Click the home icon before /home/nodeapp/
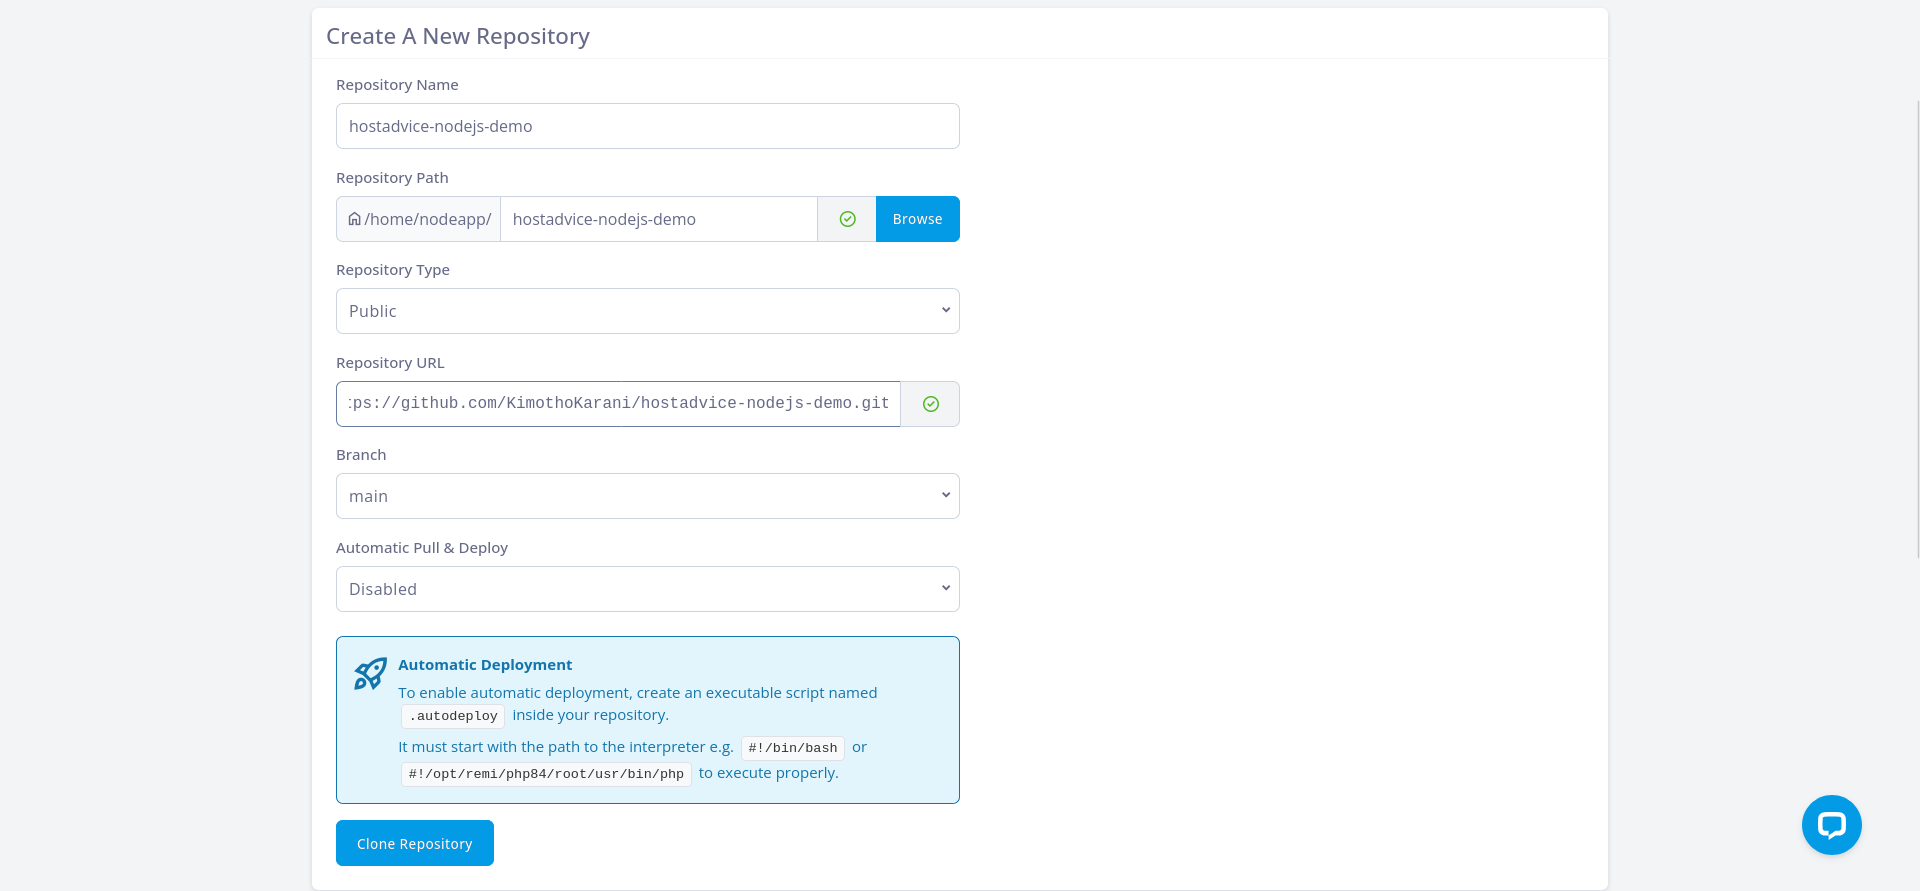The image size is (1920, 891). [x=354, y=219]
